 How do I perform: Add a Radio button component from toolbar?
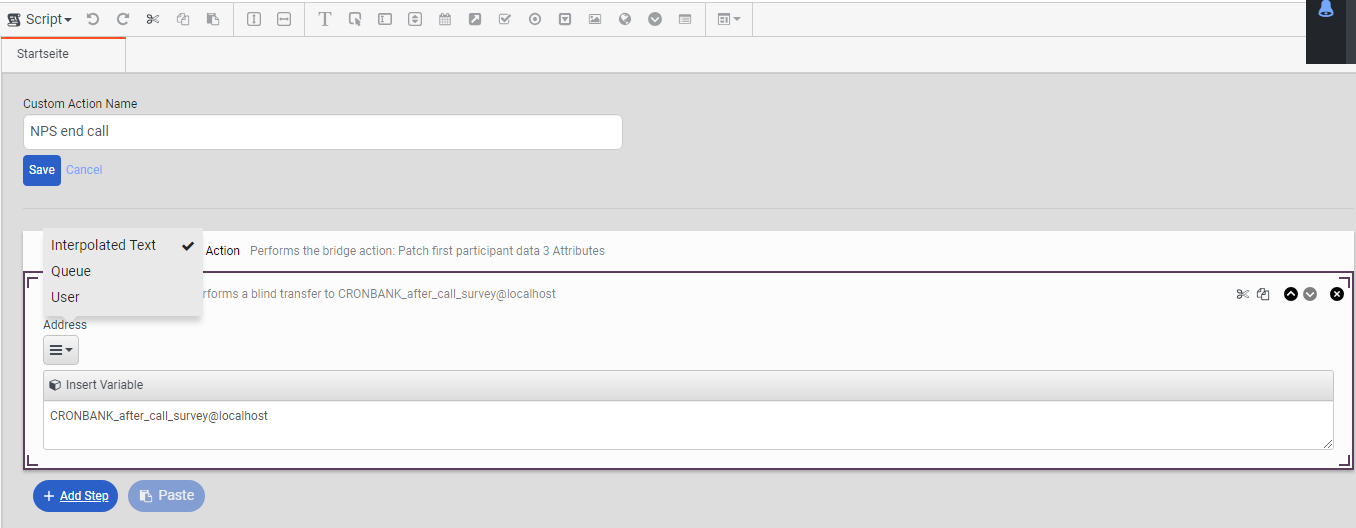(x=535, y=19)
